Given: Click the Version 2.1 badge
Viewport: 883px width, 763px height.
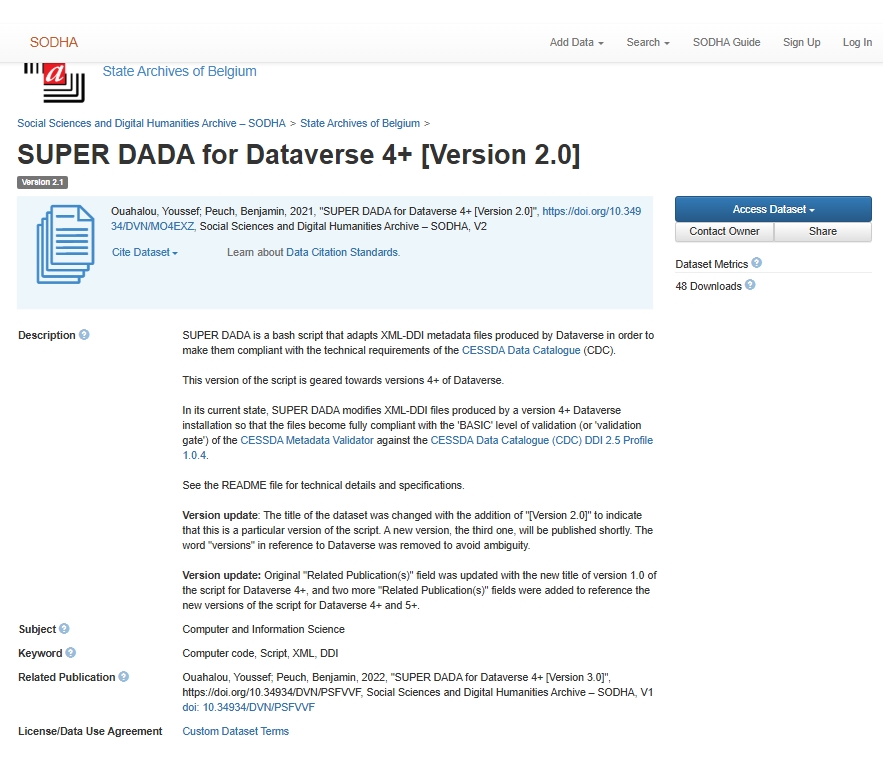Looking at the screenshot, I should coord(42,183).
